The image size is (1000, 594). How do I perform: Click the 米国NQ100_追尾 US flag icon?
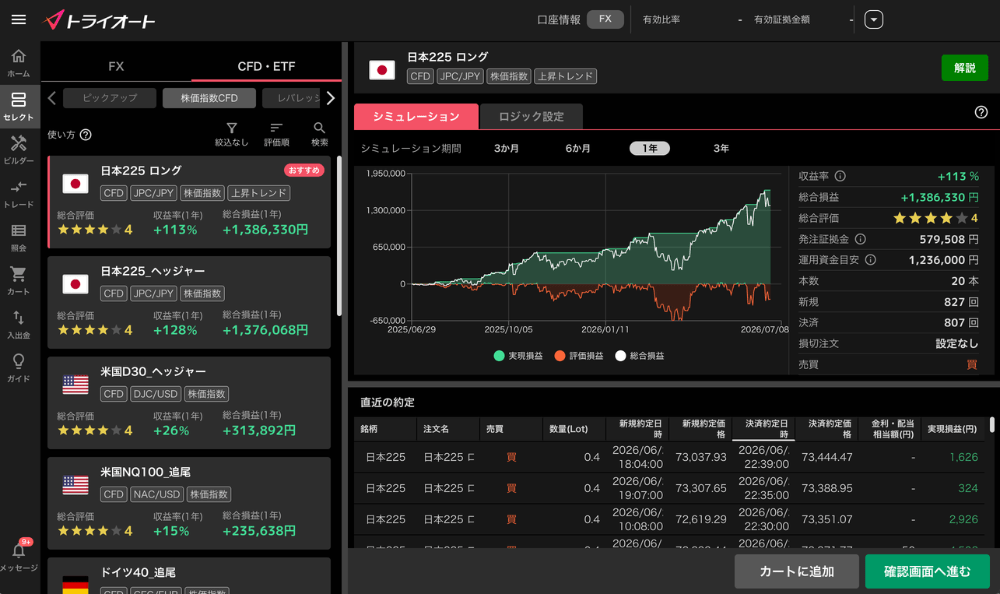[75, 485]
